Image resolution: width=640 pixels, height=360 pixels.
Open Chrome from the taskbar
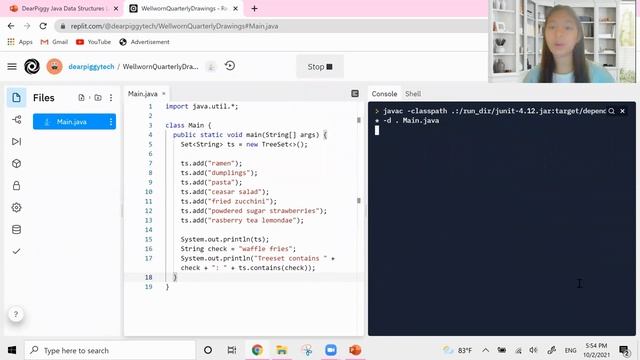(257, 350)
